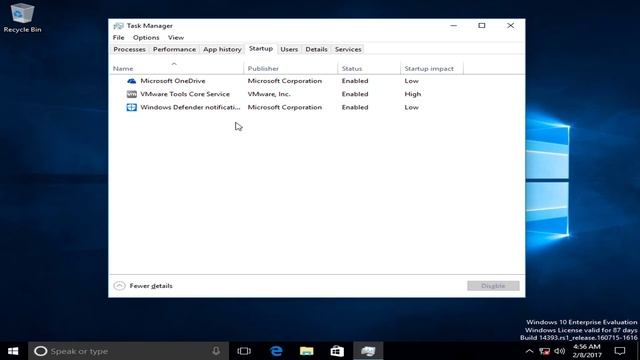Select the Windows Defender notification name
This screenshot has width=640, height=360.
pyautogui.click(x=190, y=107)
